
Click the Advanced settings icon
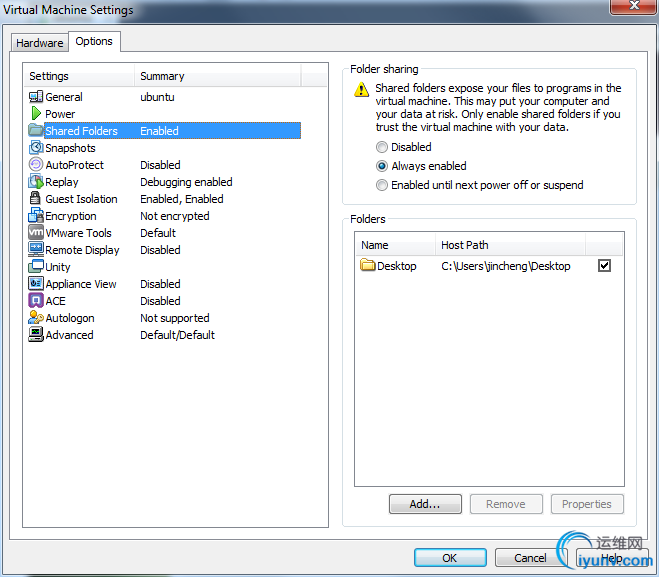(x=36, y=335)
